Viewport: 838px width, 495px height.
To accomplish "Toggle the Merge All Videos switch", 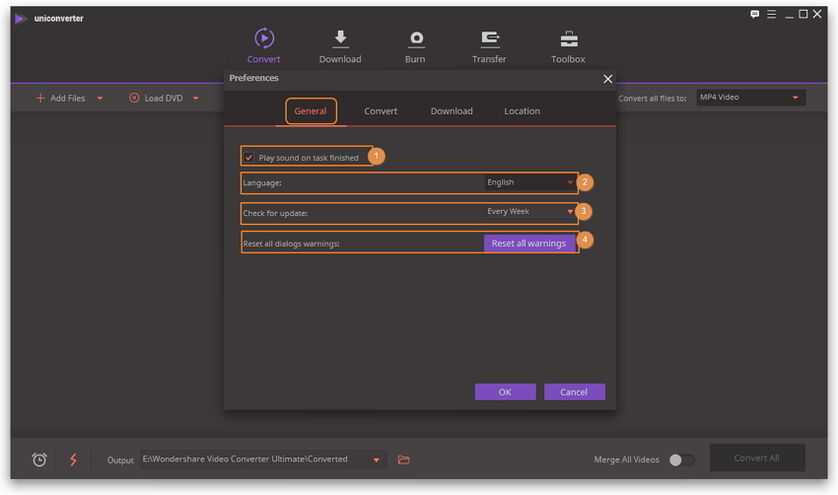I will click(x=681, y=459).
